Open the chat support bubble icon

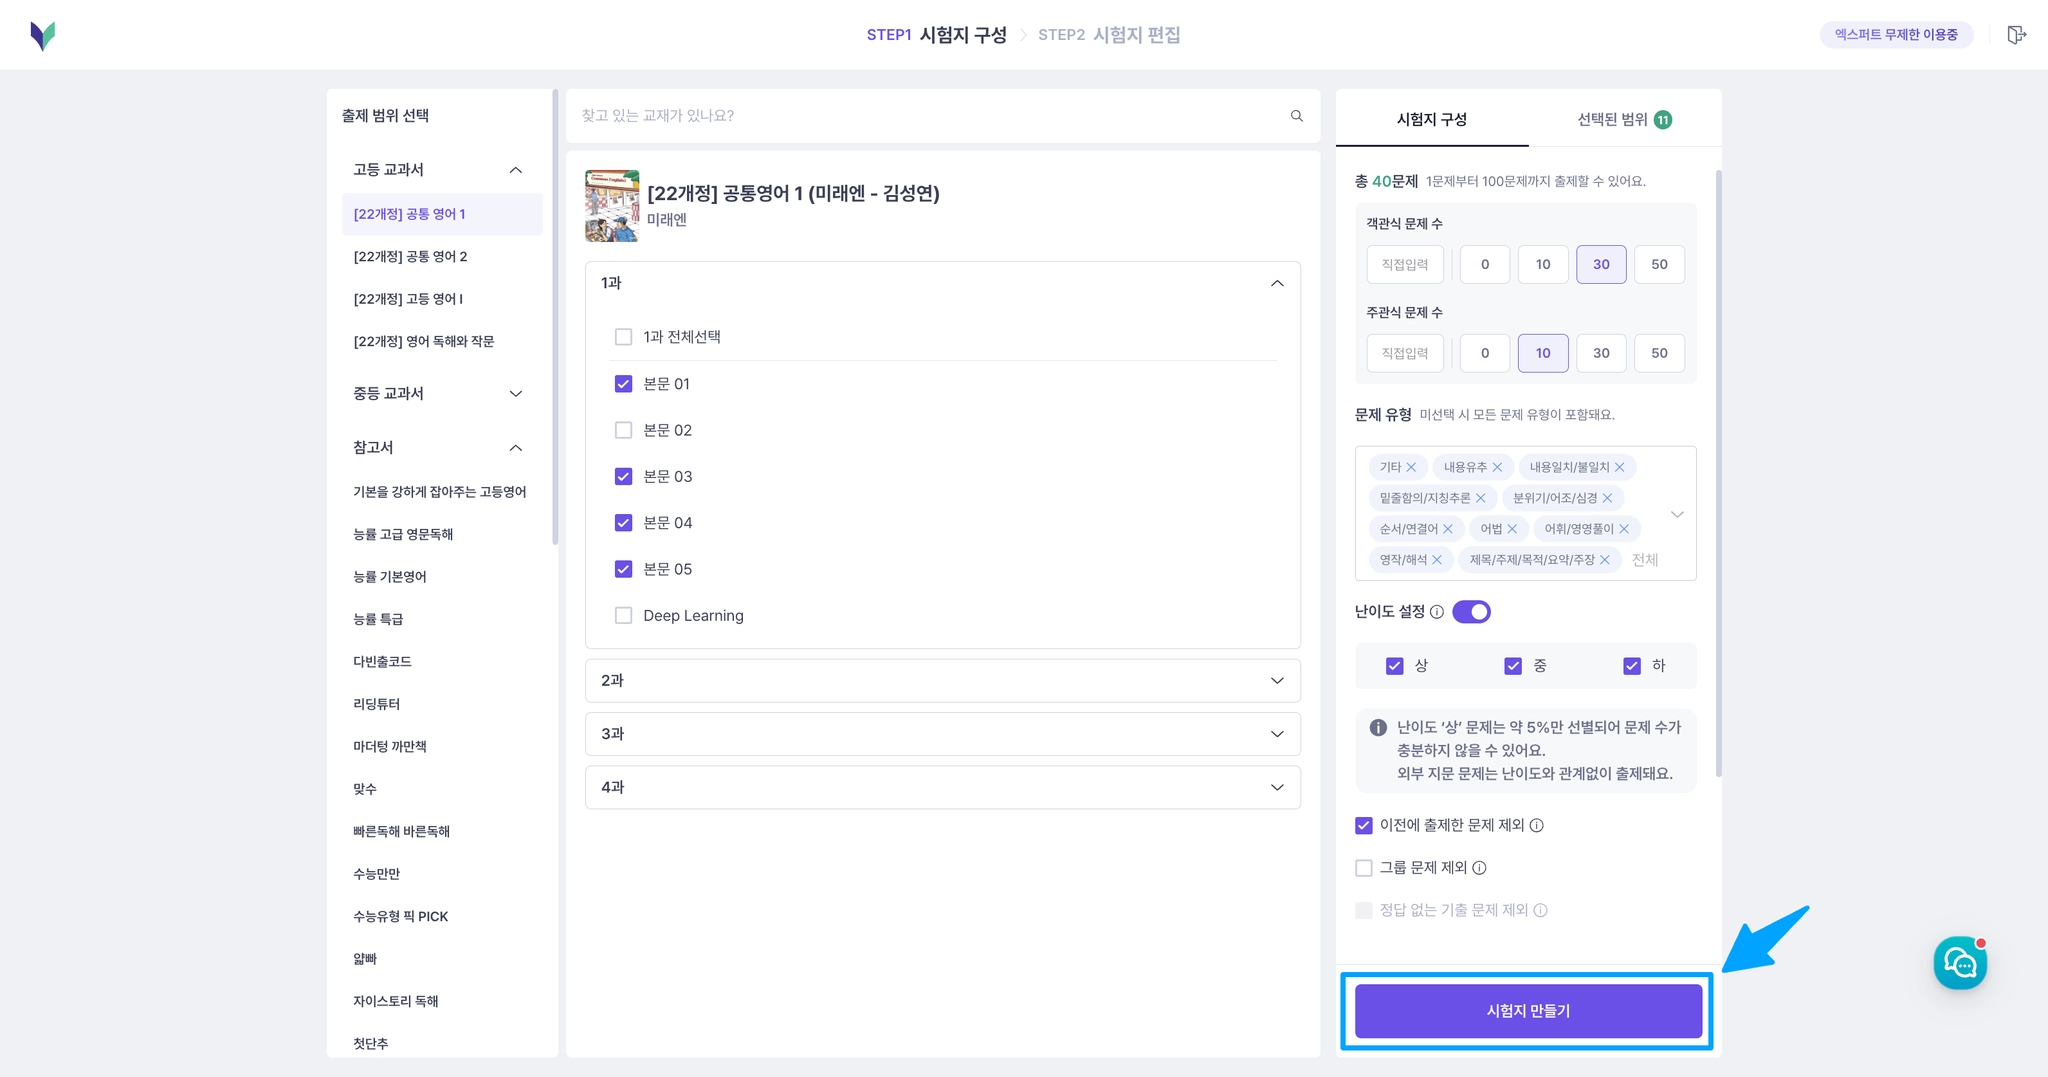coord(1960,963)
